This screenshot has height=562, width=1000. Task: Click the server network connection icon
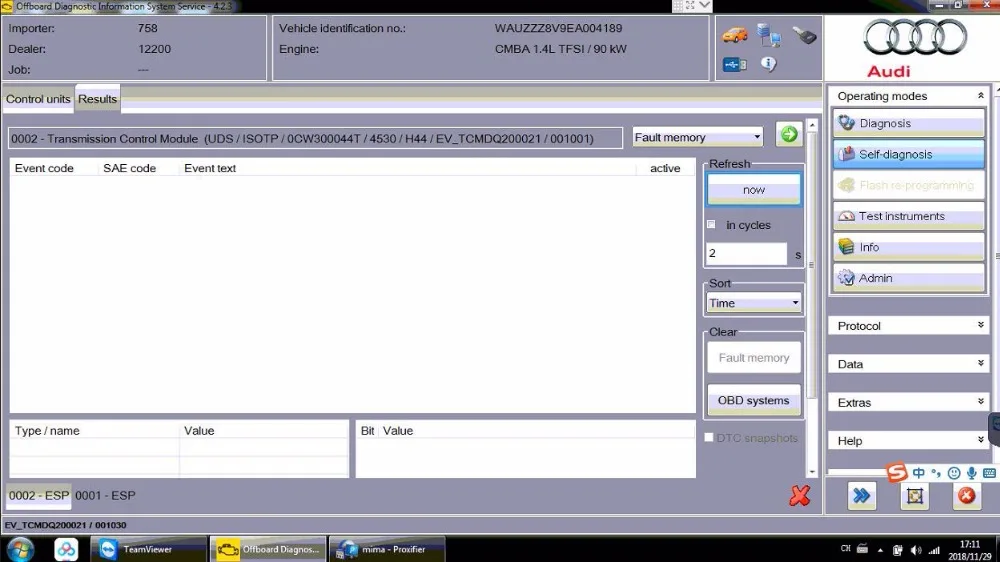[x=768, y=35]
